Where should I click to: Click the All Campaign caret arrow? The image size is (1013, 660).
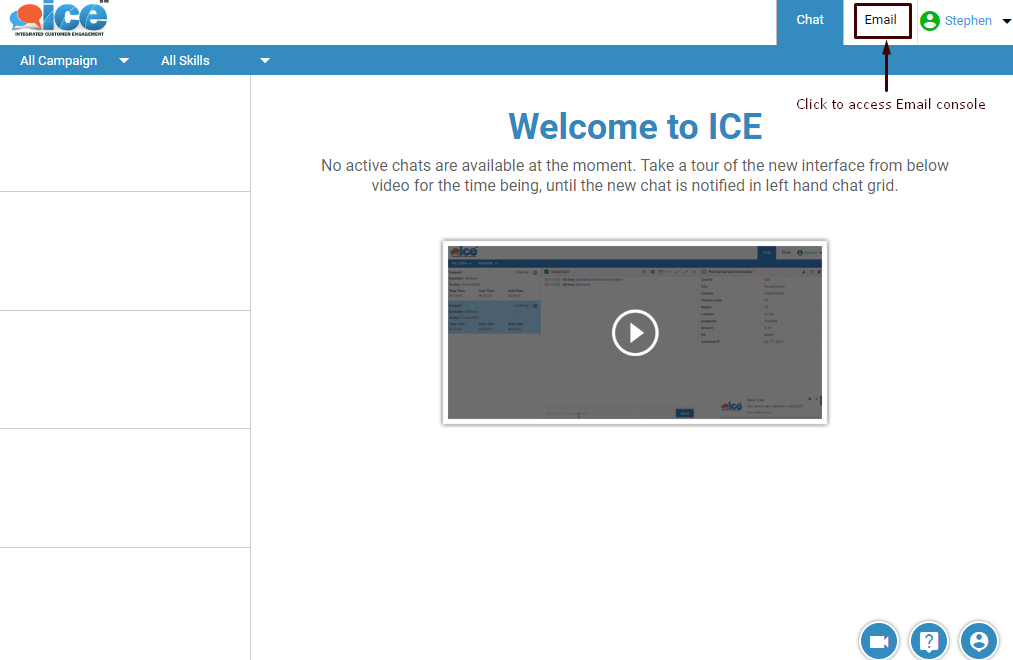(x=123, y=60)
